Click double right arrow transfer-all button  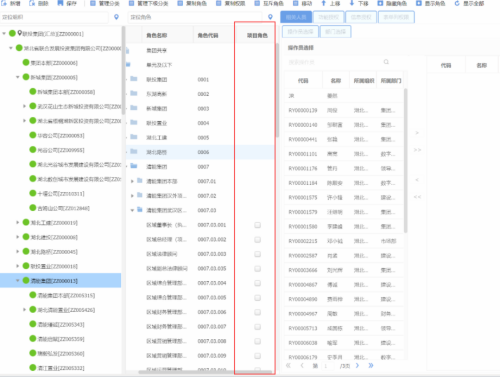[417, 150]
